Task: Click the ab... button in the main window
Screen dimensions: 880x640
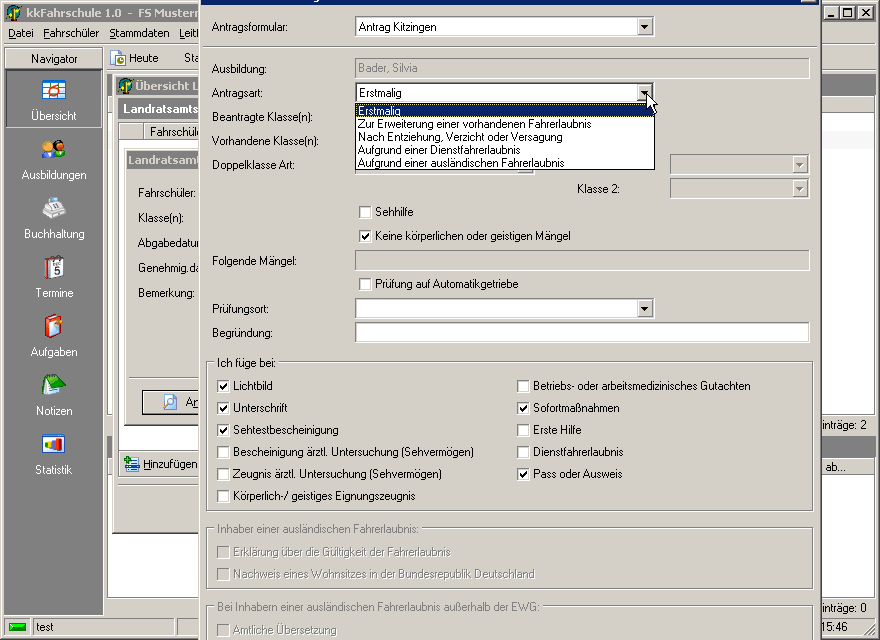Action: pyautogui.click(x=847, y=467)
